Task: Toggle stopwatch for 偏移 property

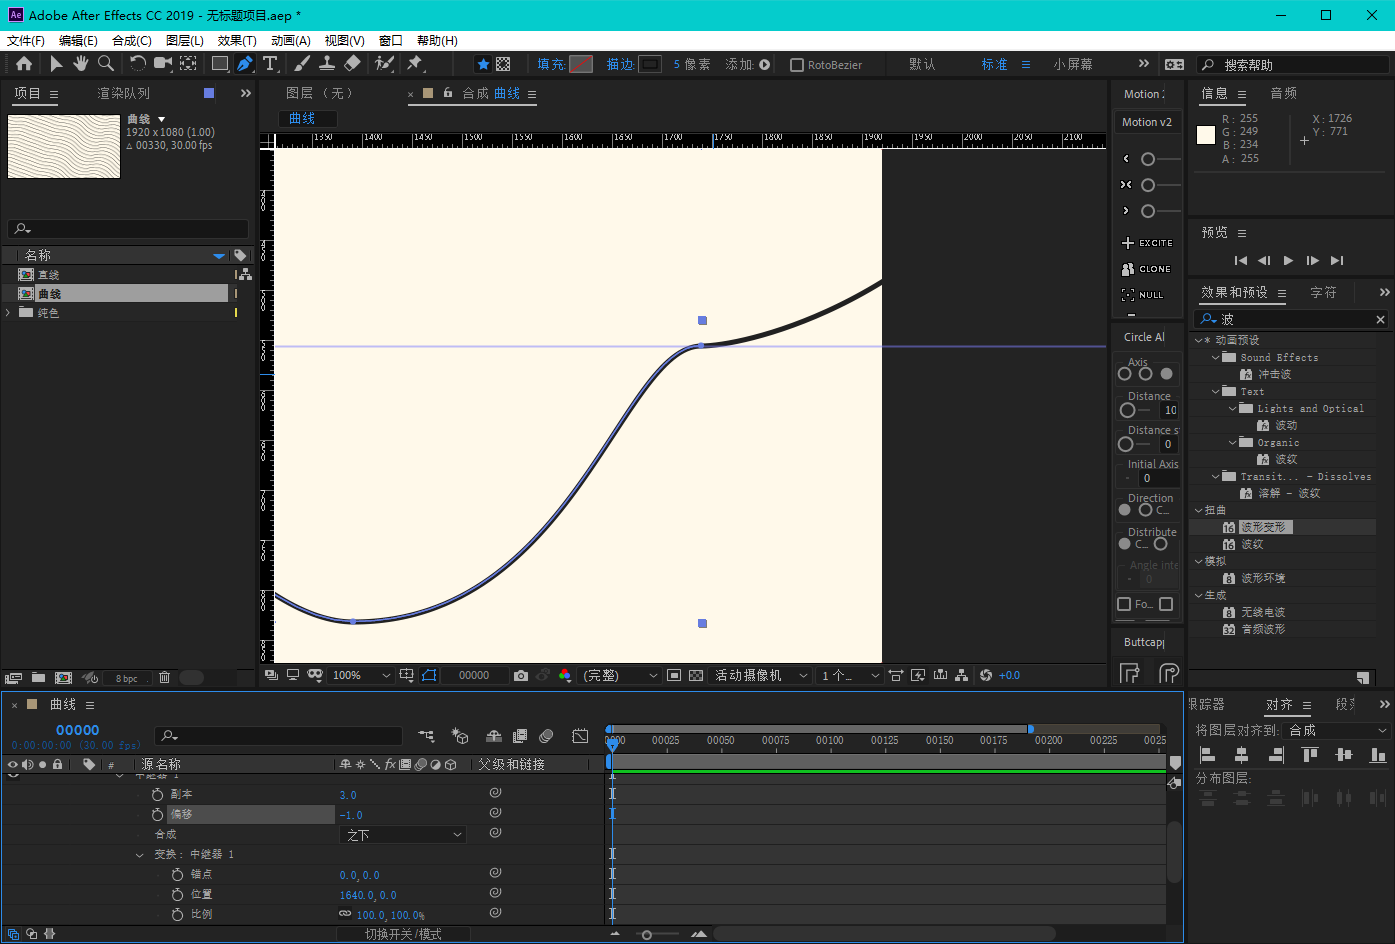Action: pyautogui.click(x=157, y=815)
